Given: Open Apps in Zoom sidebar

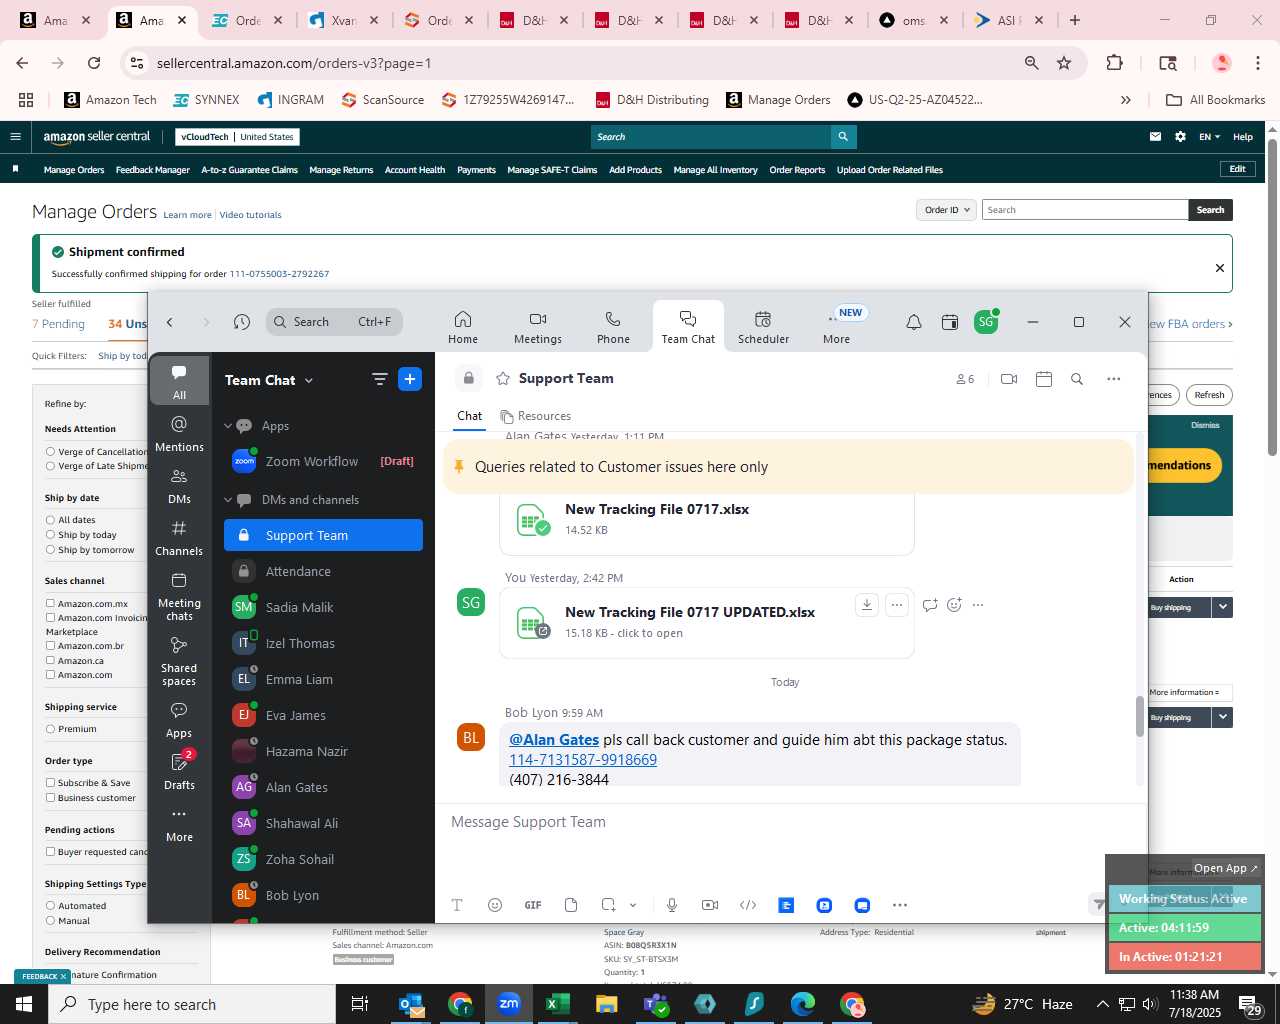Looking at the screenshot, I should (x=179, y=720).
